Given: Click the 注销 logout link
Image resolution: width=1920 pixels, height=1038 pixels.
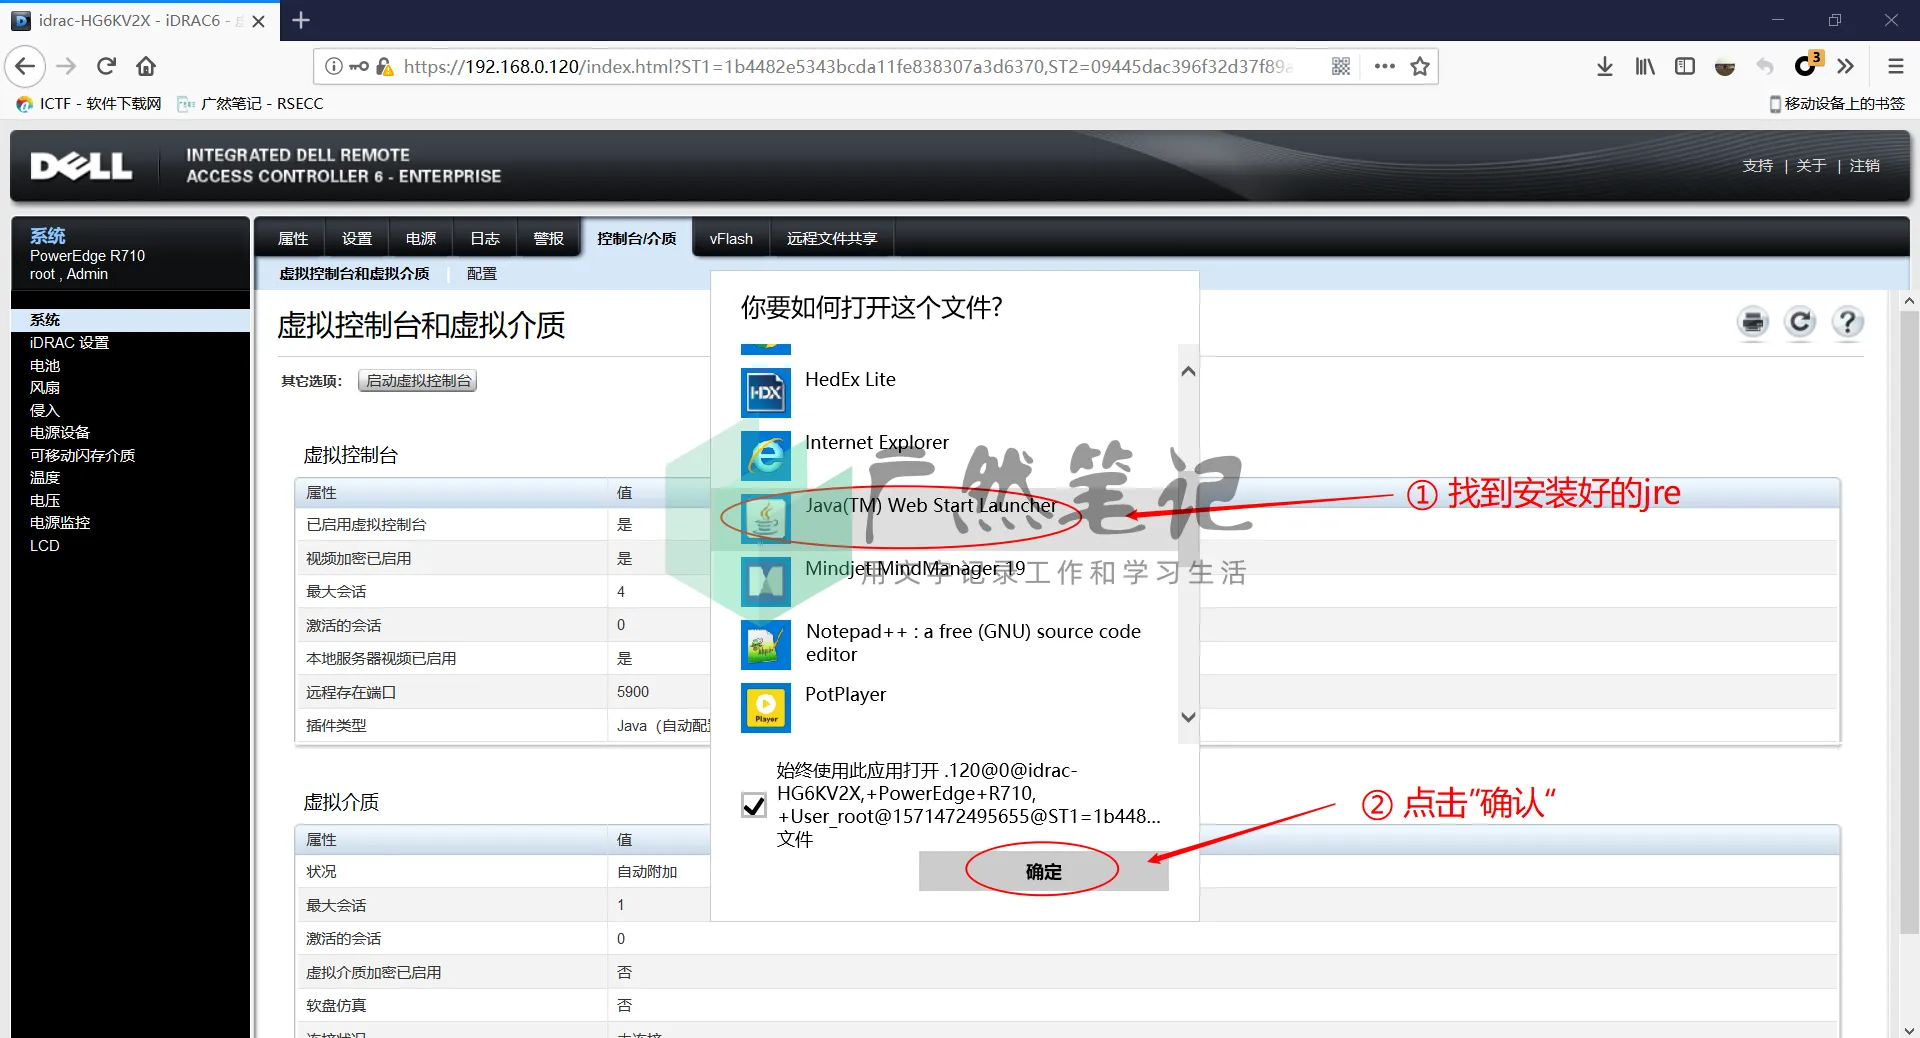Looking at the screenshot, I should [x=1865, y=166].
